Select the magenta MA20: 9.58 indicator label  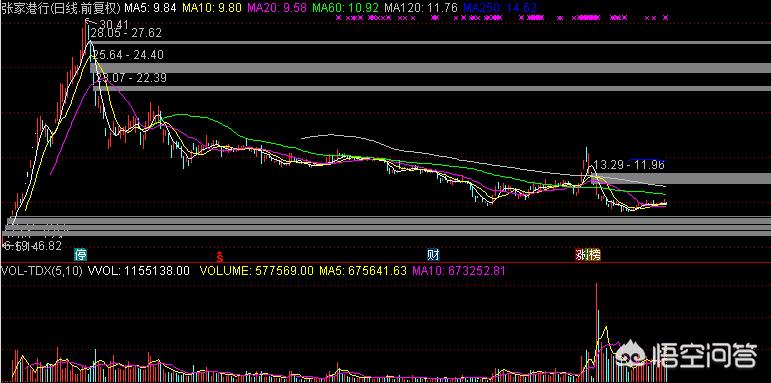(277, 7)
